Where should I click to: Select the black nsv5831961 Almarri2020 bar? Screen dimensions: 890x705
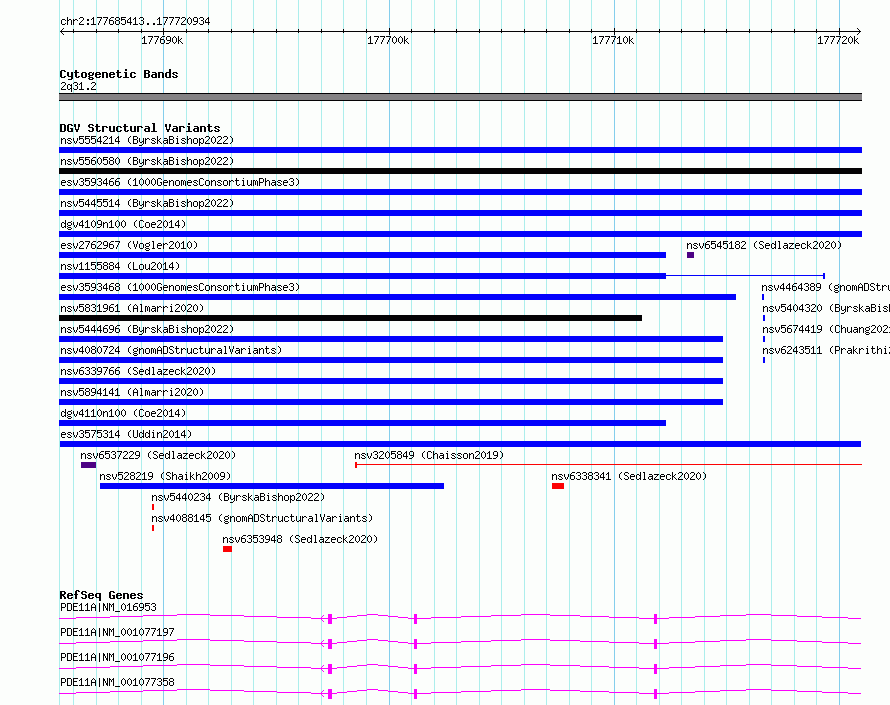click(350, 318)
